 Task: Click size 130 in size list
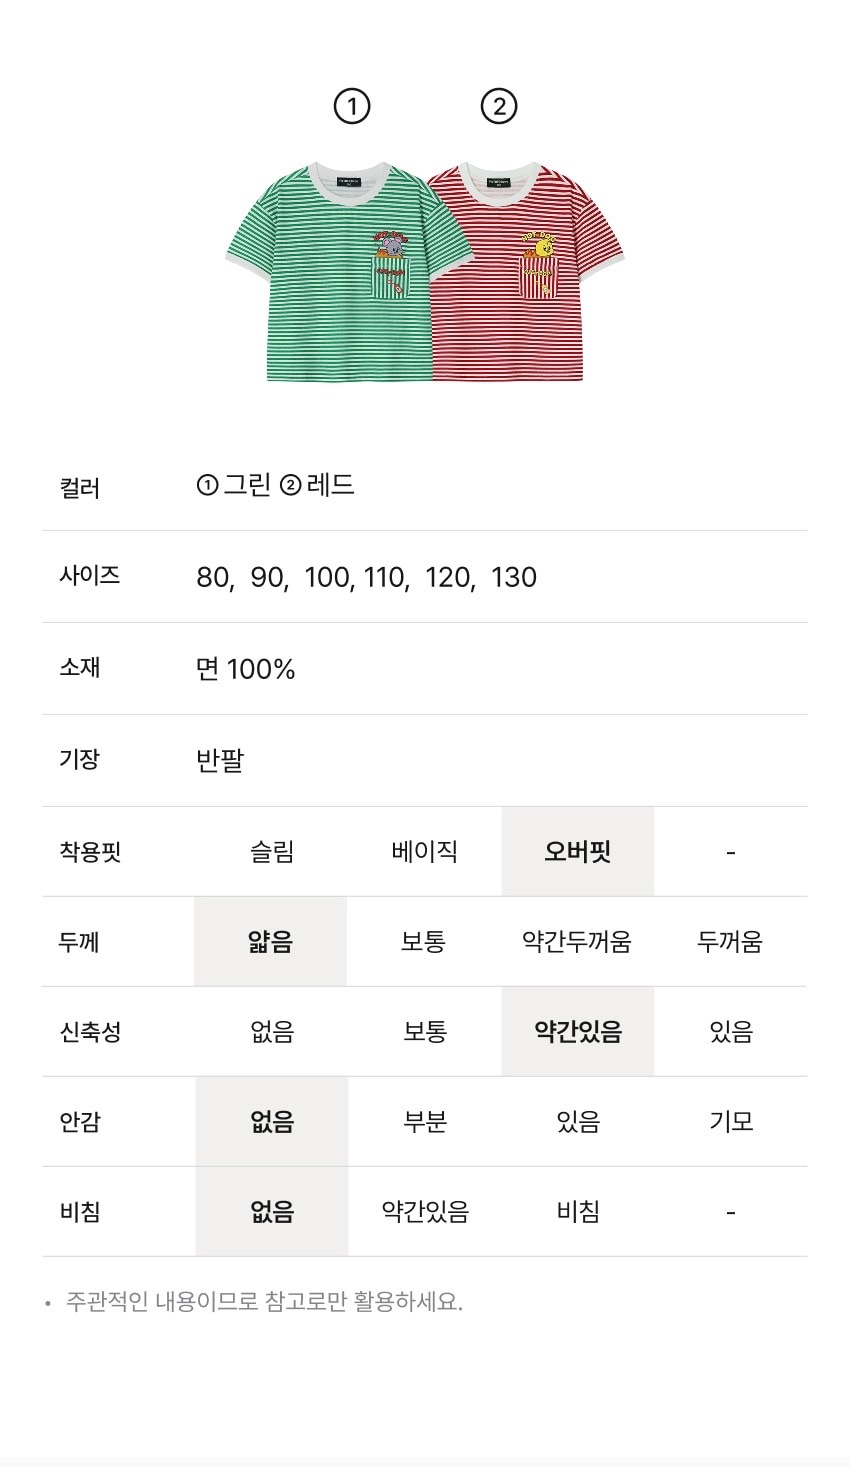tap(514, 578)
